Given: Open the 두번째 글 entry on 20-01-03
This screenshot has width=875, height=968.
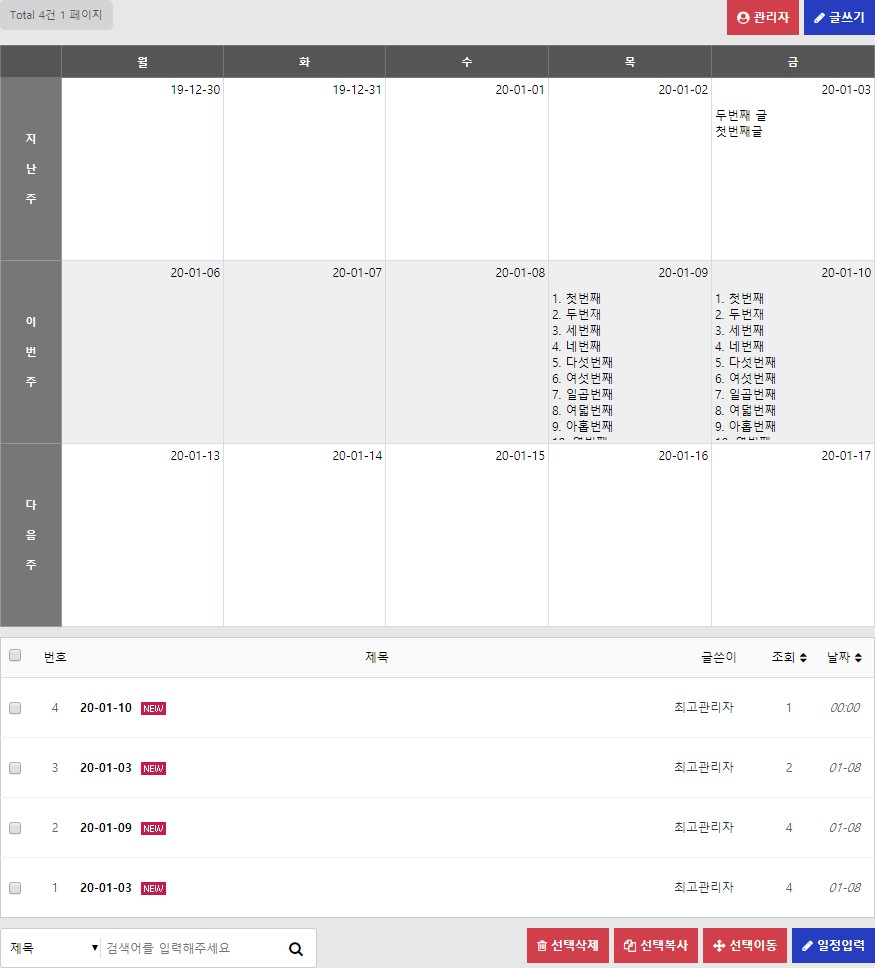Looking at the screenshot, I should (741, 115).
